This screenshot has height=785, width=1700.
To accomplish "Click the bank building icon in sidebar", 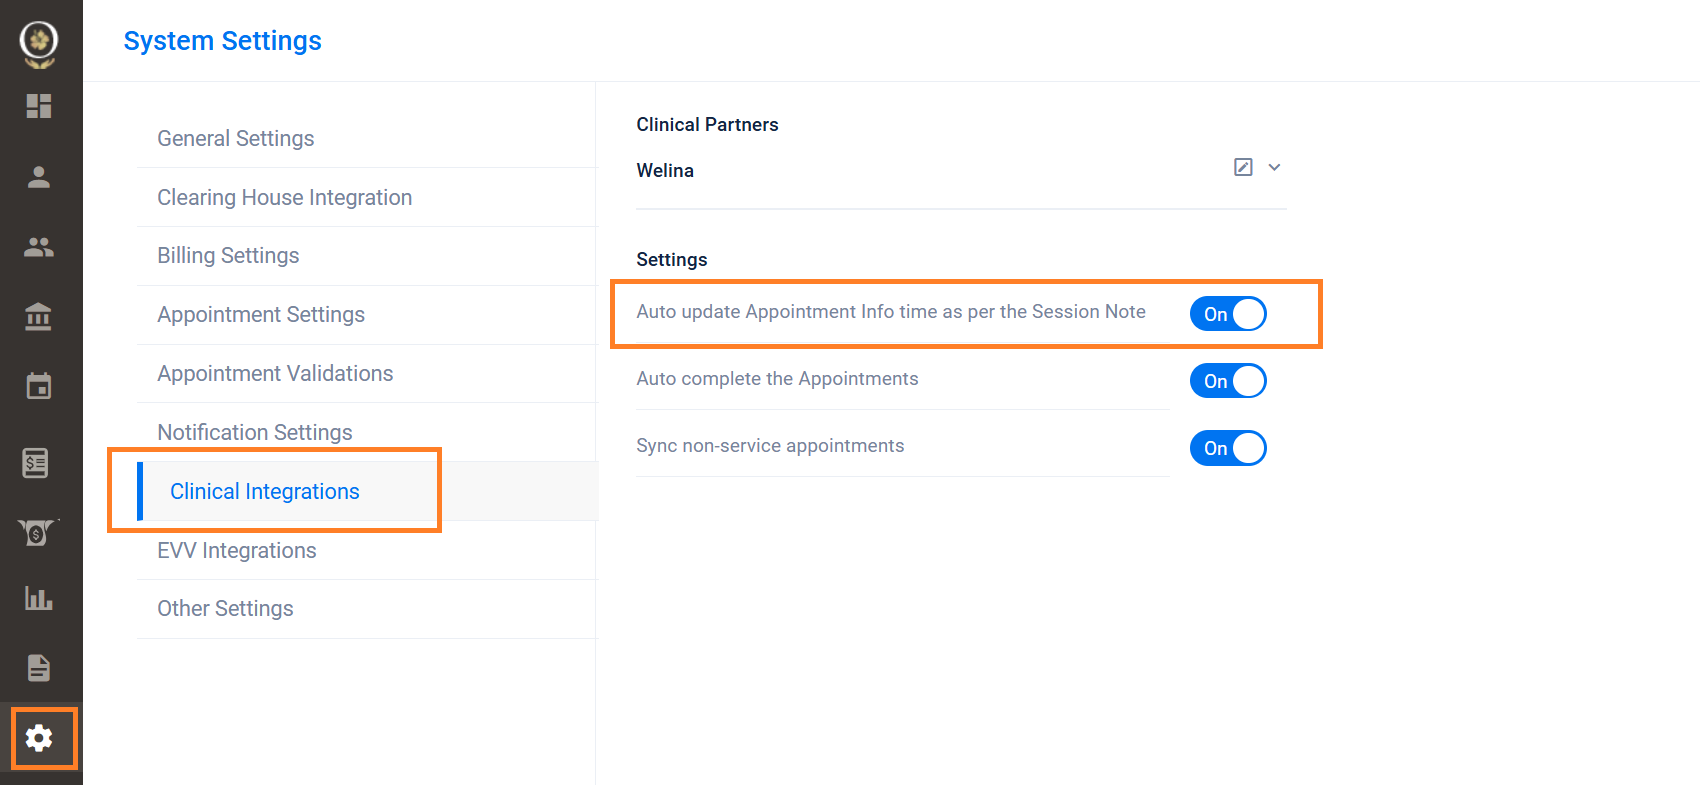I will click(x=39, y=317).
